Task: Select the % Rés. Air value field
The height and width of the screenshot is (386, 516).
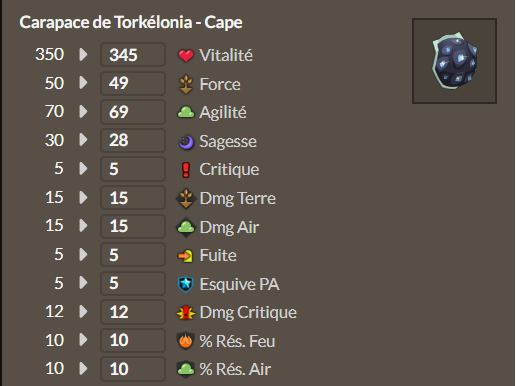Action: point(133,369)
